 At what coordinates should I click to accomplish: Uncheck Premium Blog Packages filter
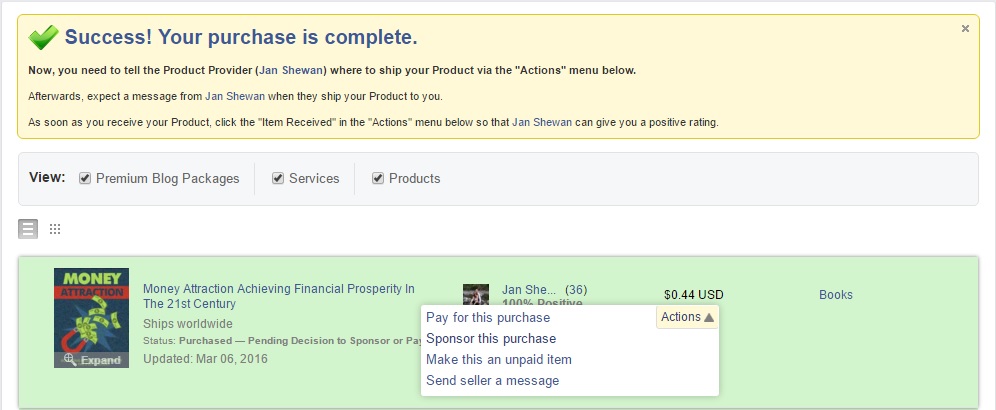pos(86,178)
